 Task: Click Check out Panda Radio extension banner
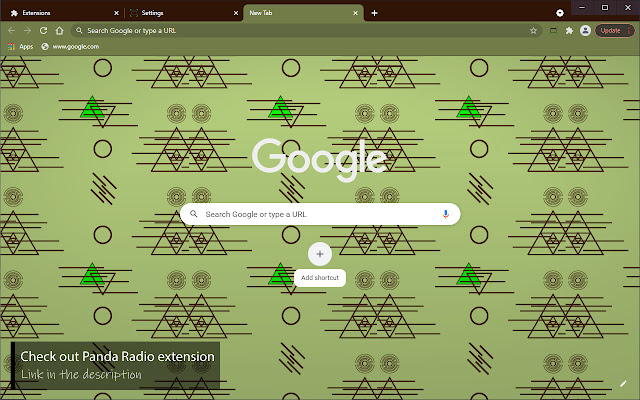(x=116, y=365)
